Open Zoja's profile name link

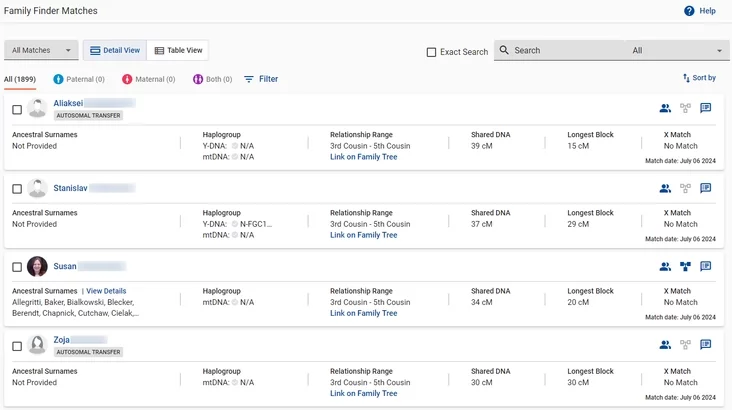tap(61, 340)
